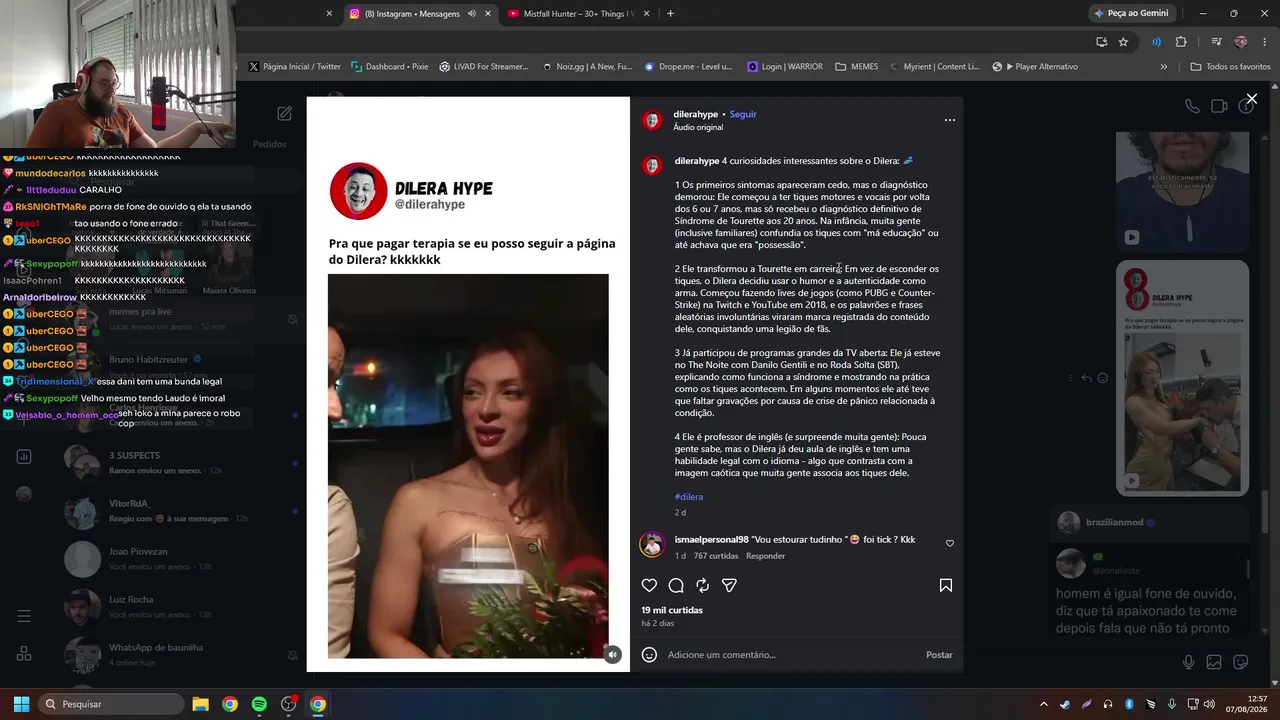Switch to the Mistfall Hunter YouTube tab
Image resolution: width=1280 pixels, height=720 pixels.
(579, 14)
